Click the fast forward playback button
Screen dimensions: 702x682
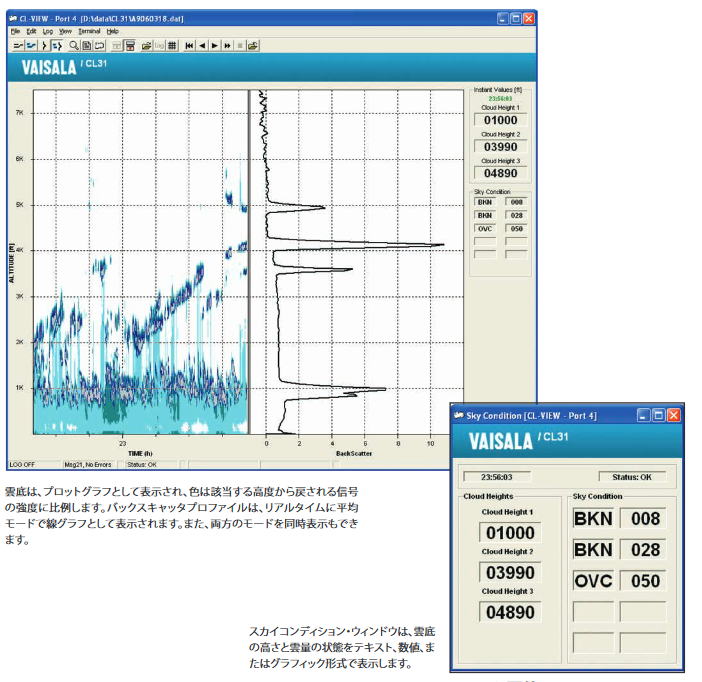(227, 46)
